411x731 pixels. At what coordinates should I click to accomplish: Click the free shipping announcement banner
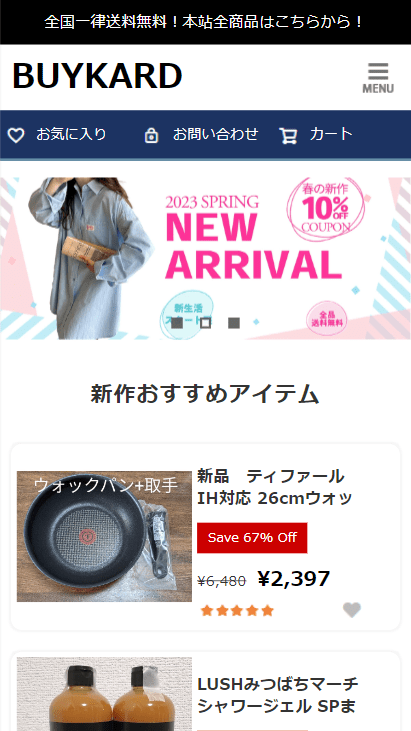tap(206, 22)
